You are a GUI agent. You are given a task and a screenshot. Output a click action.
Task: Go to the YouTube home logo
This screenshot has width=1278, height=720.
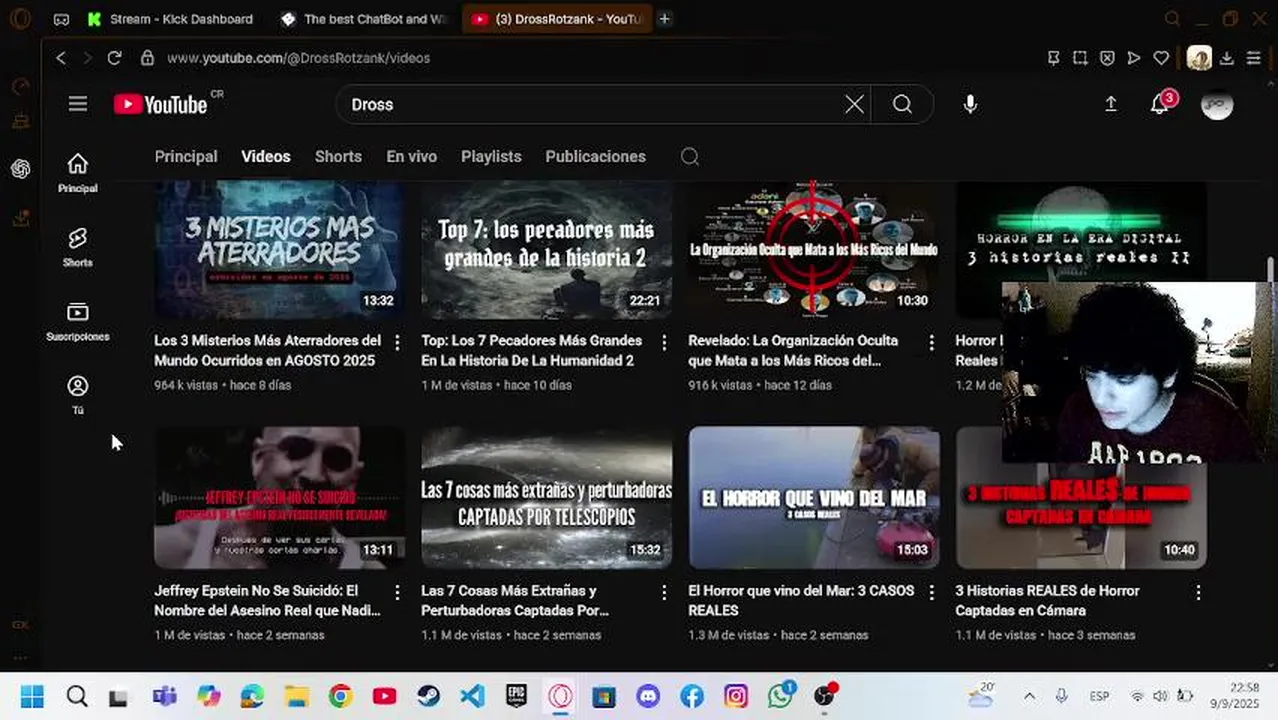coord(161,104)
